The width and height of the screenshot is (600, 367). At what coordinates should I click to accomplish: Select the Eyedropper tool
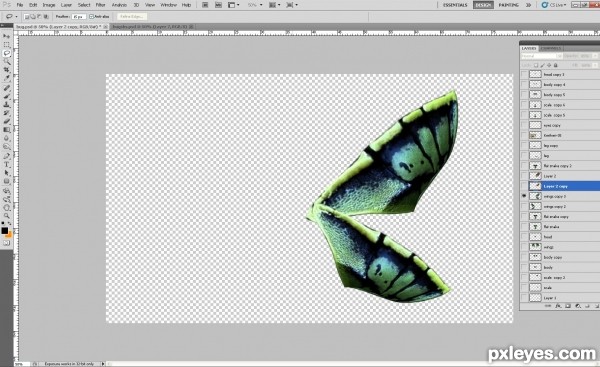pyautogui.click(x=7, y=78)
